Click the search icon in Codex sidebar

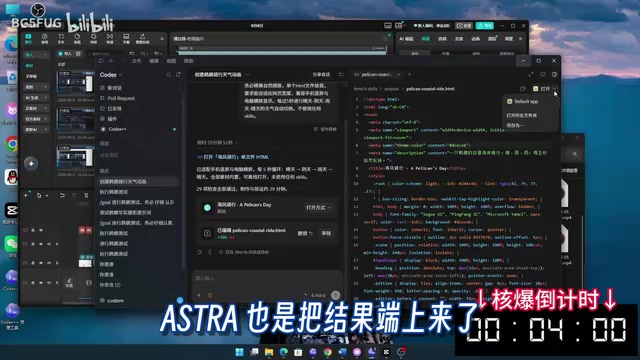coord(169,75)
